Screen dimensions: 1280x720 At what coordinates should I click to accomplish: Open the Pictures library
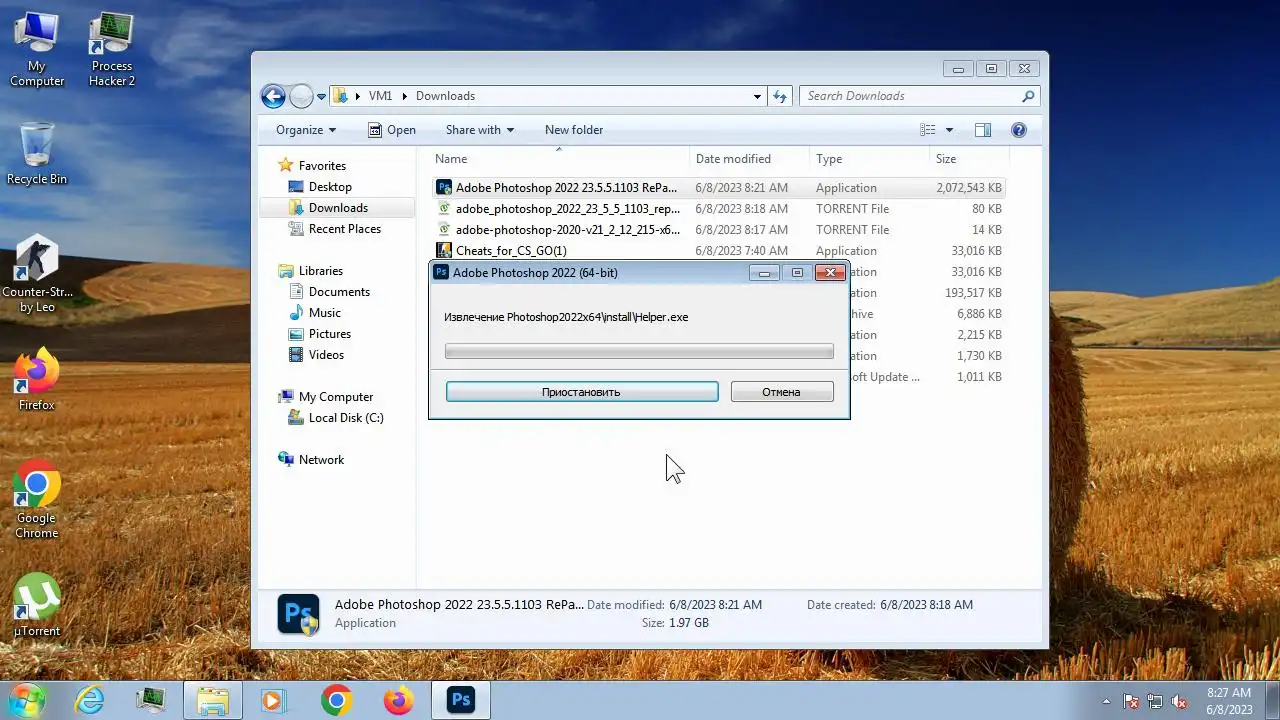330,334
